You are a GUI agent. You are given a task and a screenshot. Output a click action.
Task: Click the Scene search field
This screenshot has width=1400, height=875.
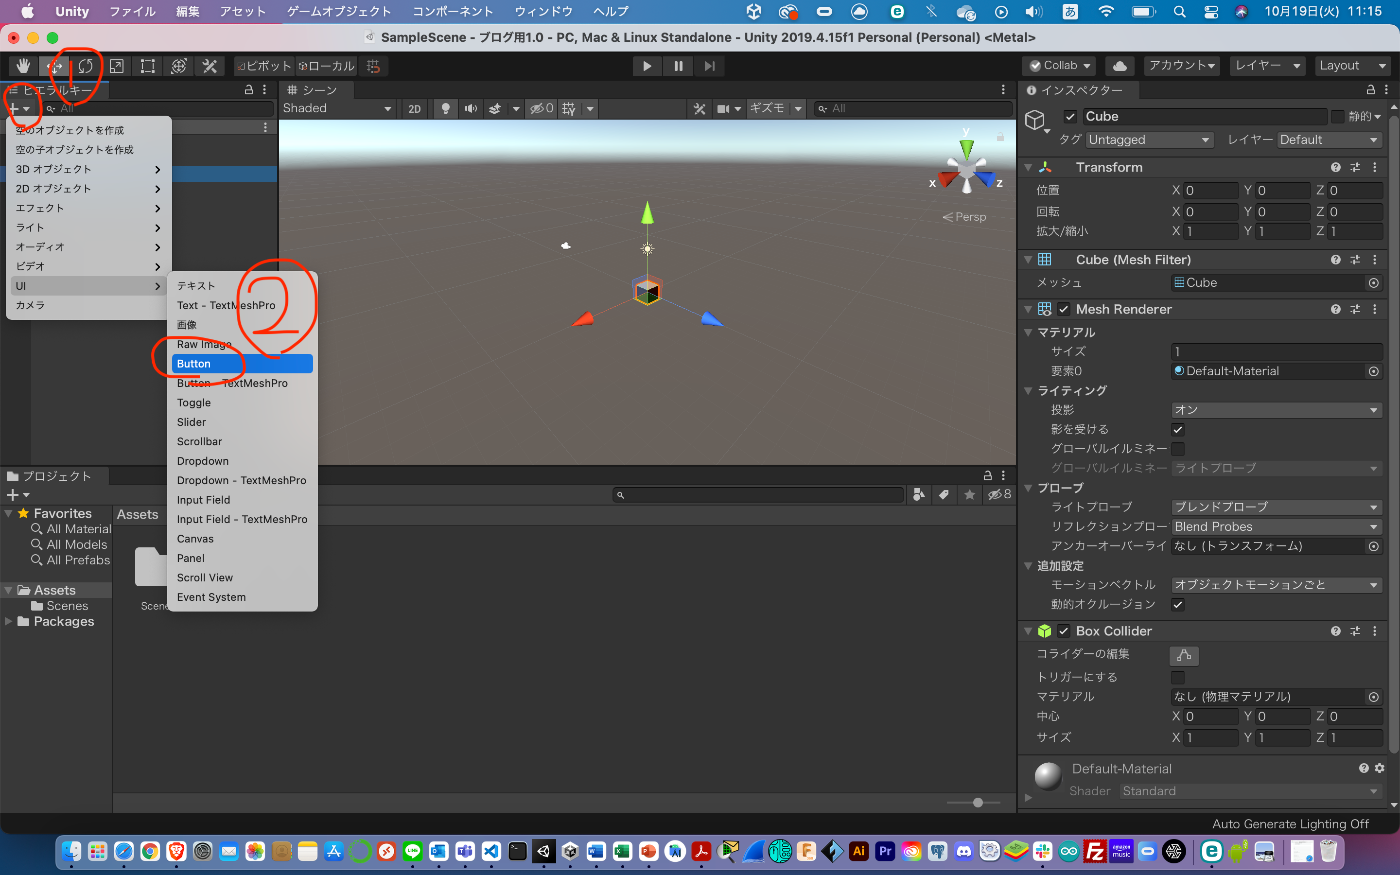(913, 109)
